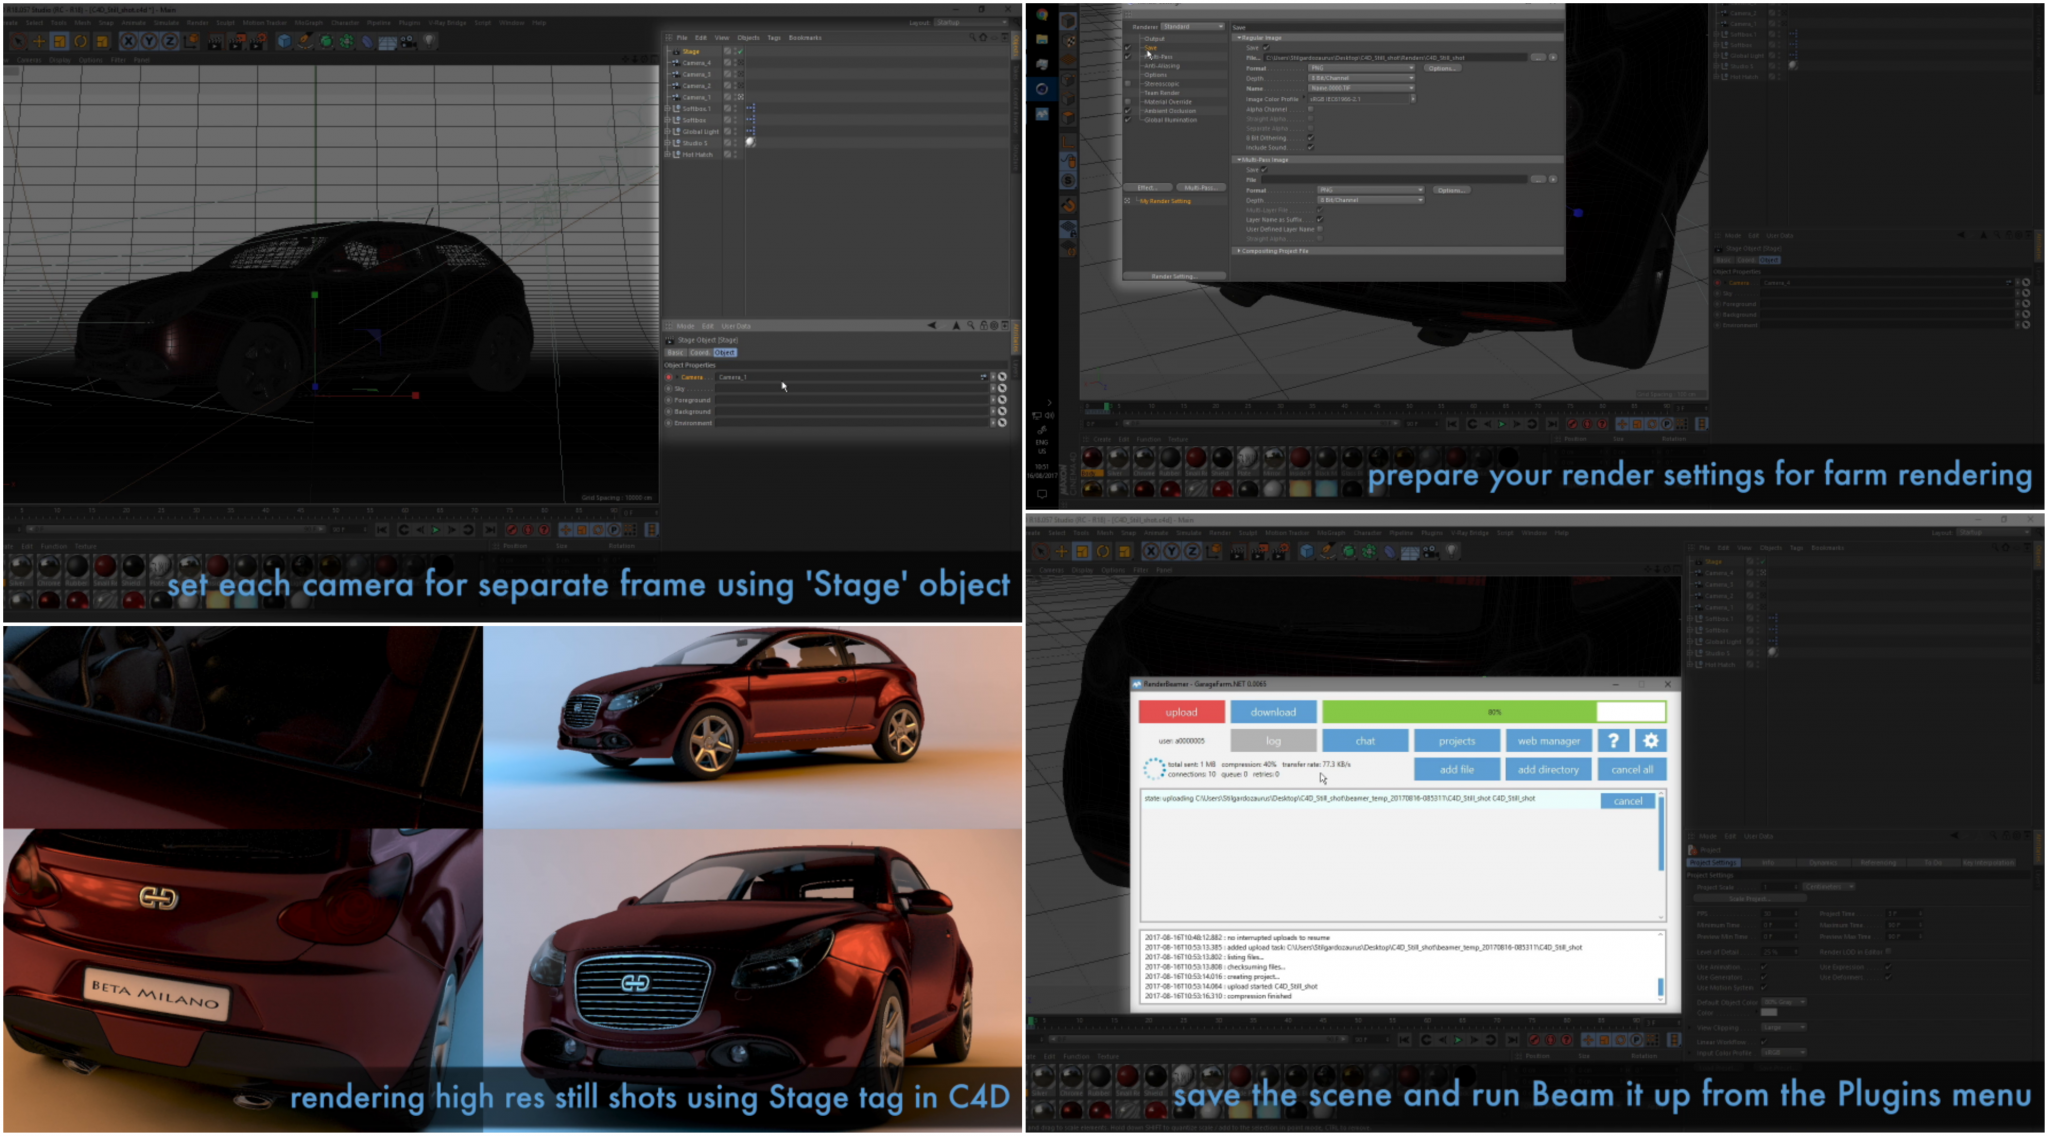Click the Camera_1 camera icon in Object Manager
The width and height of the screenshot is (2048, 1136).
pos(676,97)
